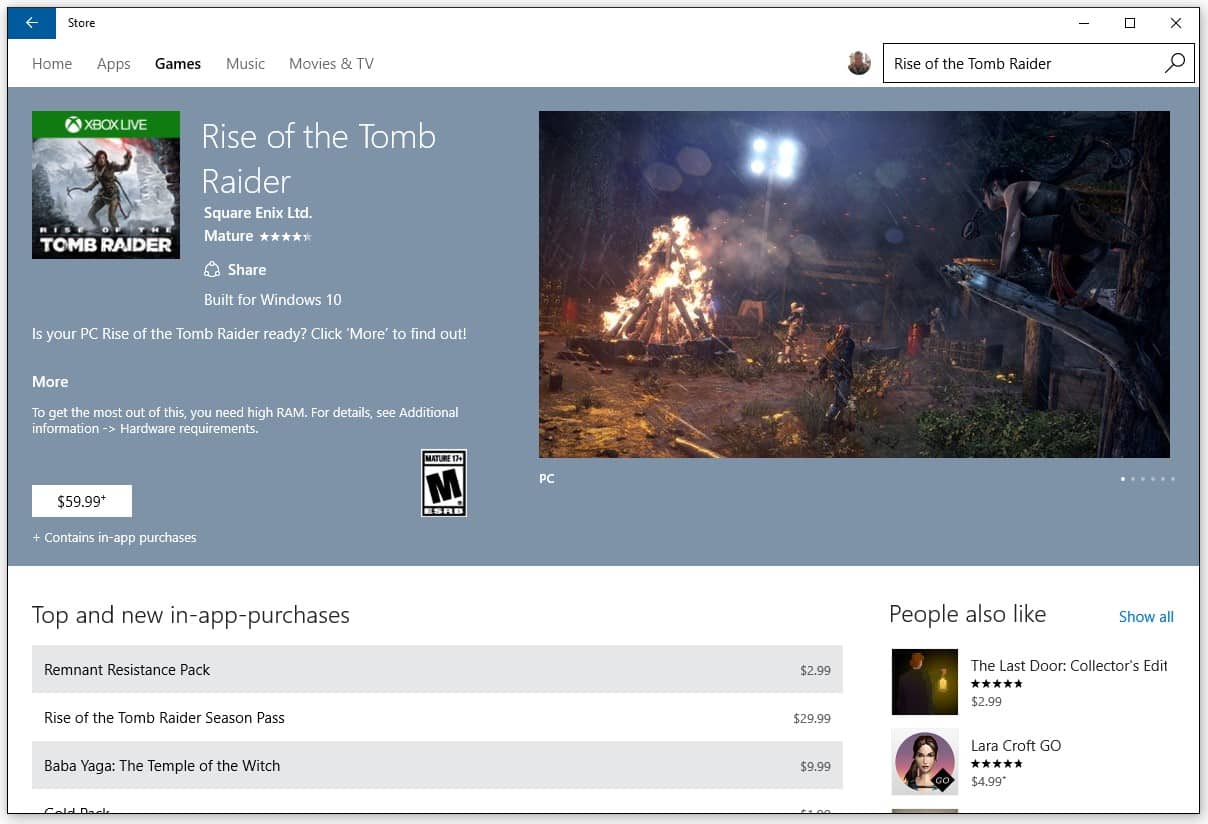Open the Square Enix Ltd. publisher link
The image size is (1208, 824).
click(258, 213)
